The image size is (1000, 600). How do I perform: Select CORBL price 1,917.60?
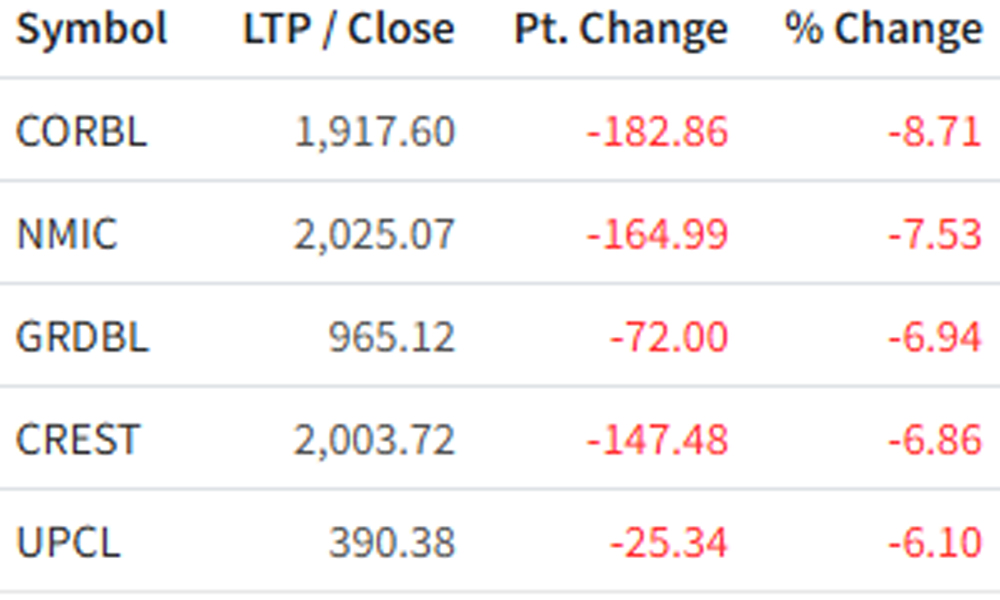click(374, 132)
